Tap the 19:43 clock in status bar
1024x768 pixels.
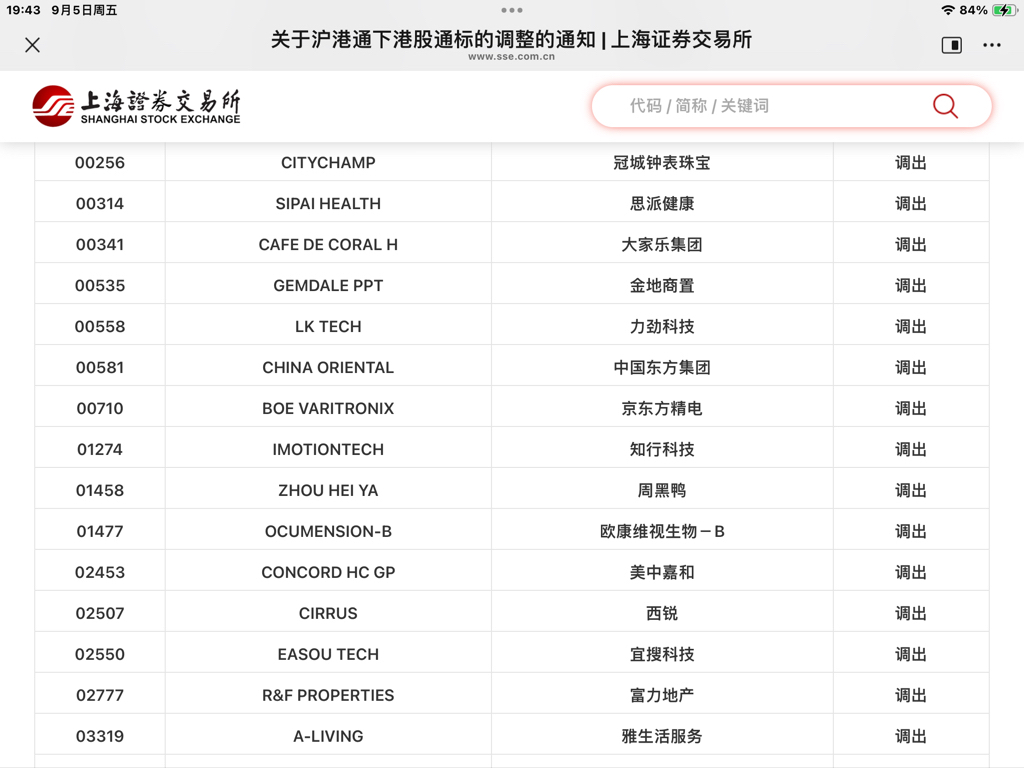24,10
